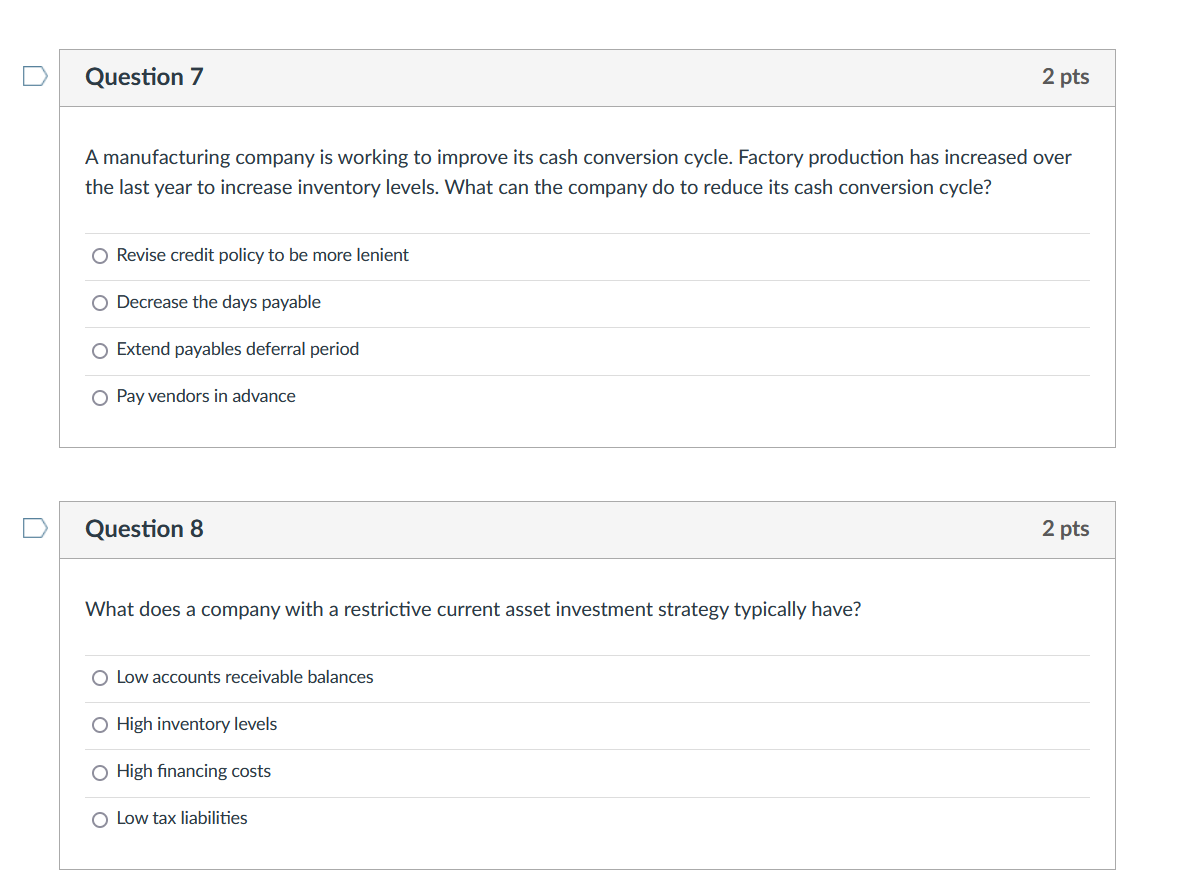Click the restrictive current asset strategy question text
The height and width of the screenshot is (895, 1204).
[473, 609]
